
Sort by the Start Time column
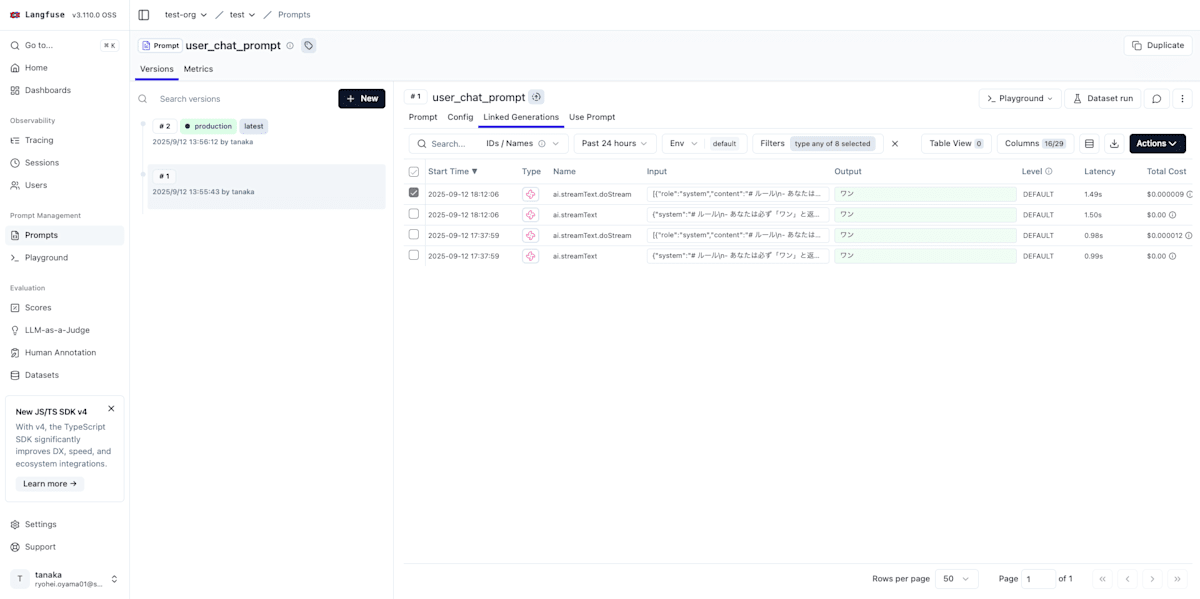click(x=453, y=171)
